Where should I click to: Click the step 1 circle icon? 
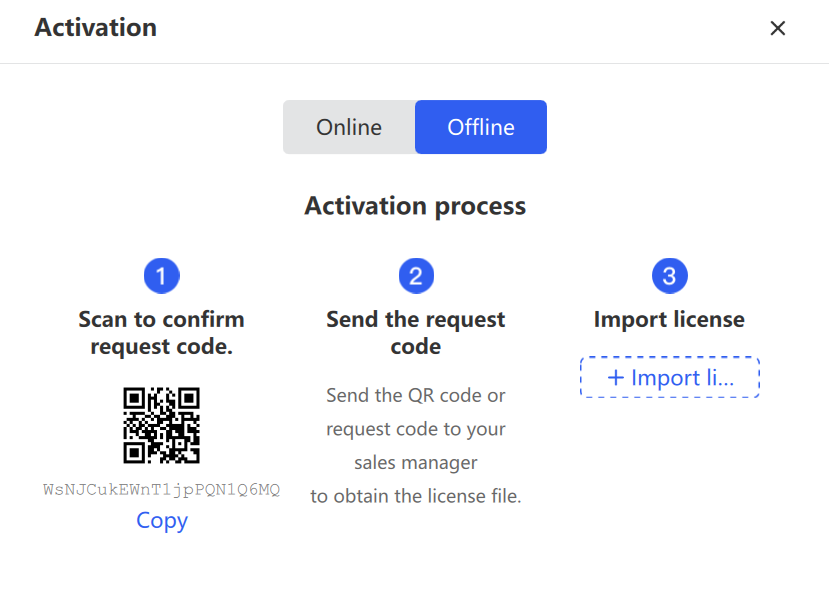click(162, 276)
